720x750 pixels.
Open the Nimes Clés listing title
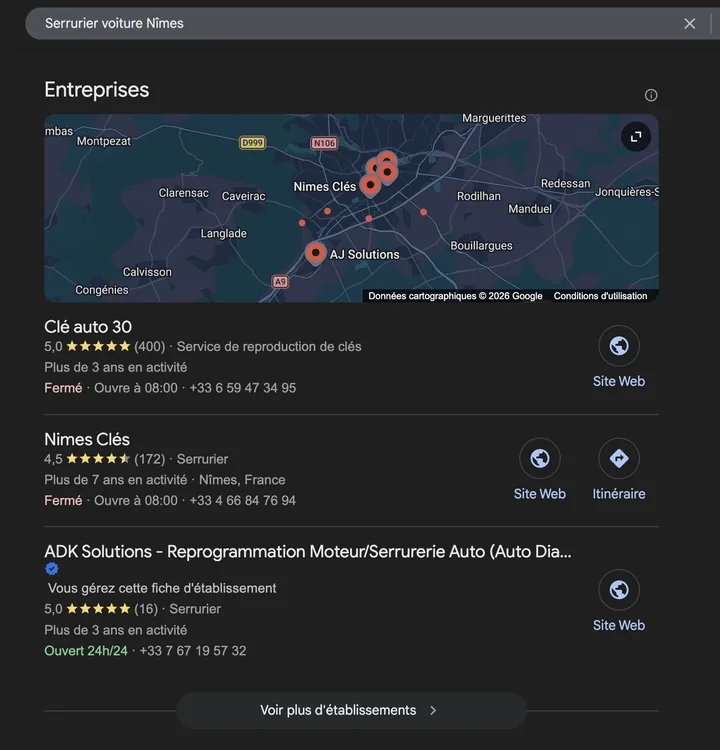87,439
